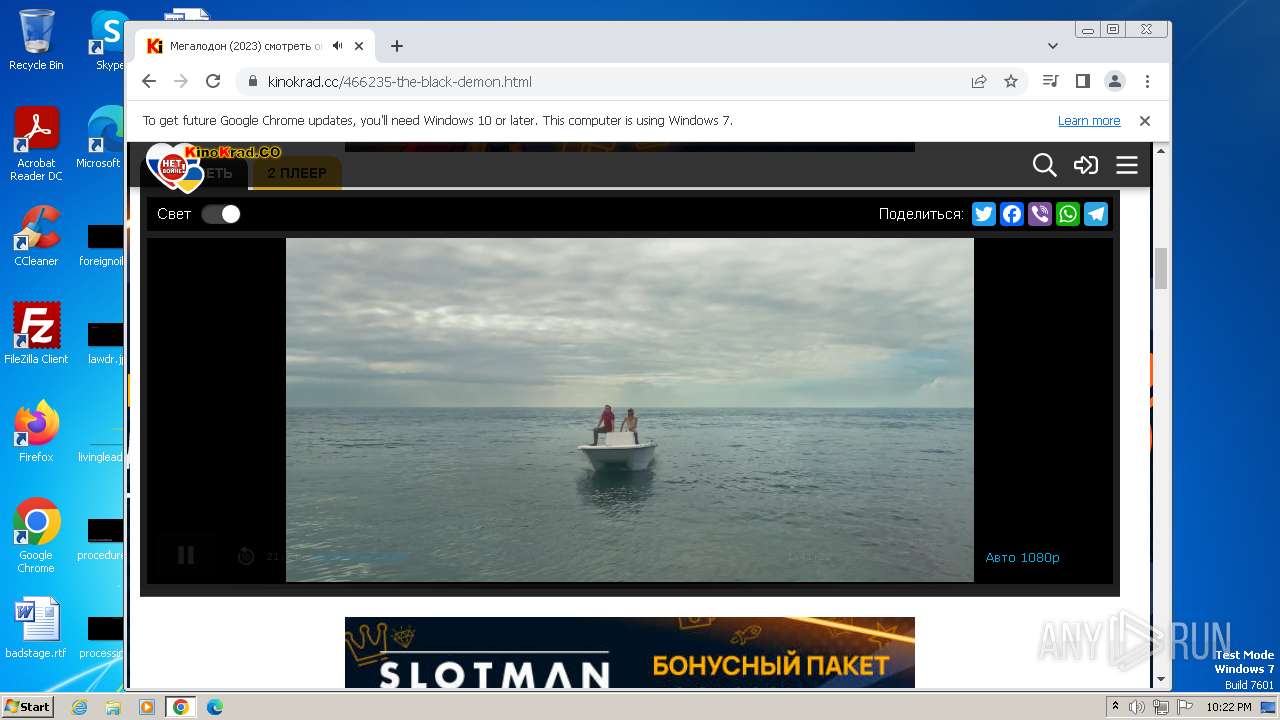Open a new tab with plus button
This screenshot has height=720, width=1280.
pos(397,46)
